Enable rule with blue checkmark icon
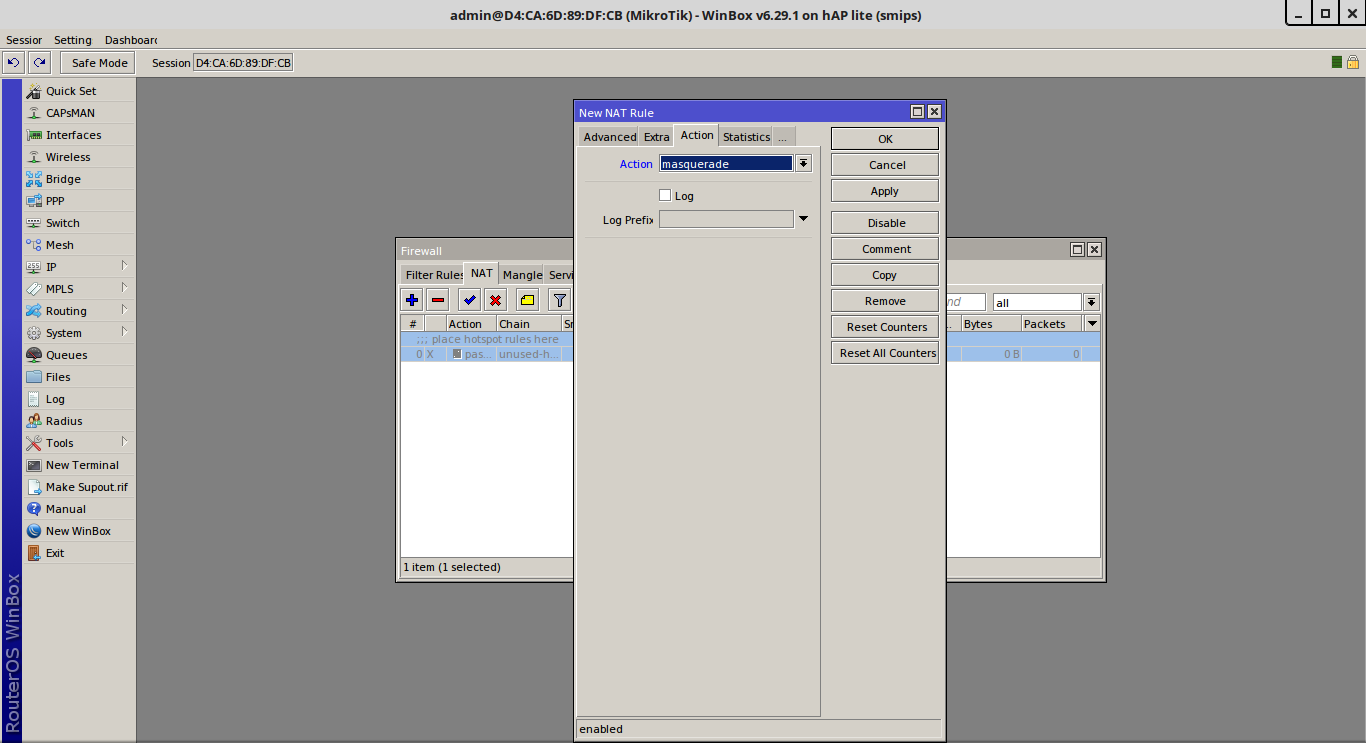1366x743 pixels. (x=469, y=300)
